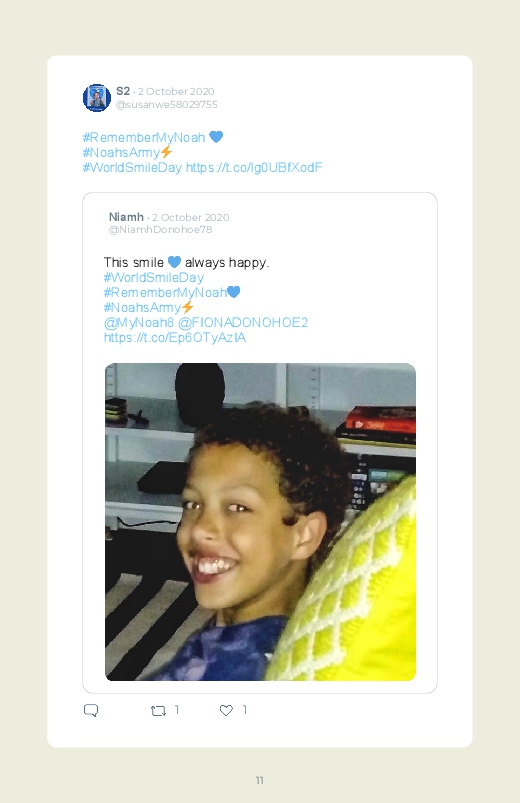Click the 2 October 2020 timestamp beside S2
The image size is (520, 803).
[176, 91]
